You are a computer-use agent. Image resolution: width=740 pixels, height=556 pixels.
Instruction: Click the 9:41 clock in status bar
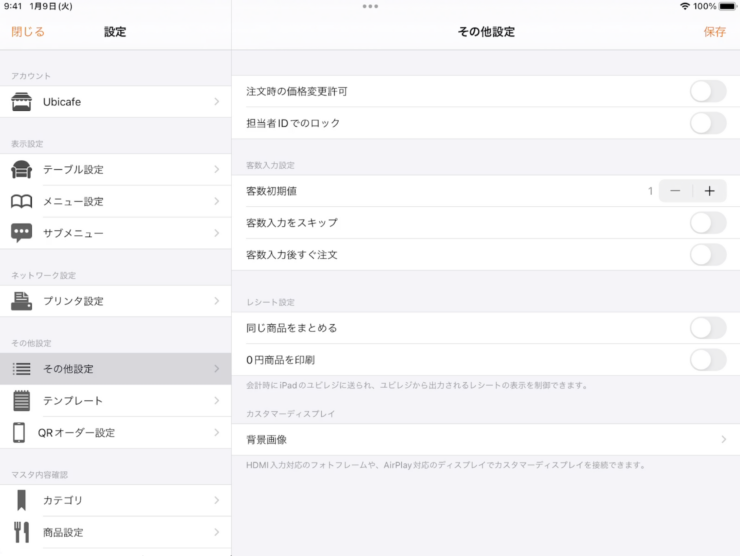point(13,6)
